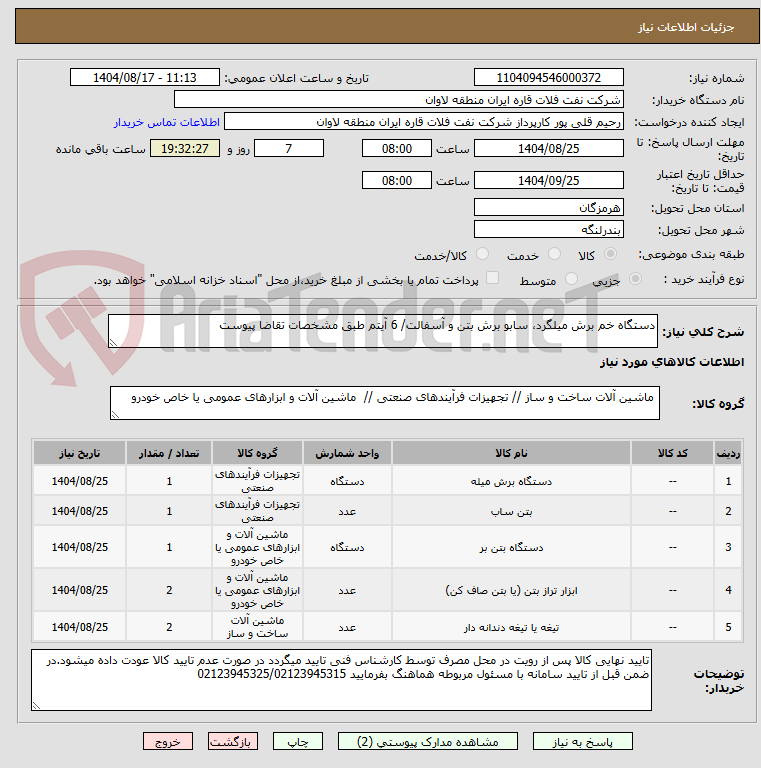Click the بازگشت back button
761x768 pixels.
coord(233,742)
